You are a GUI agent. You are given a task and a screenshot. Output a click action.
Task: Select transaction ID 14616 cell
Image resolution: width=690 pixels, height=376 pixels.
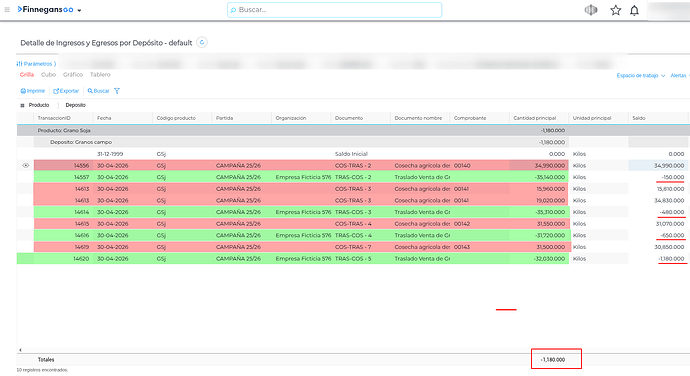point(63,236)
